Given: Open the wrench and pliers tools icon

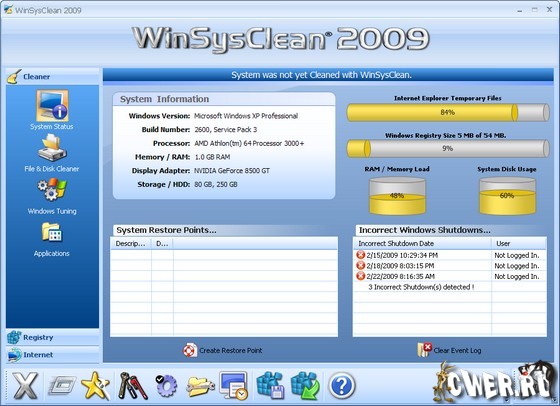Looking at the screenshot, I should [x=132, y=386].
